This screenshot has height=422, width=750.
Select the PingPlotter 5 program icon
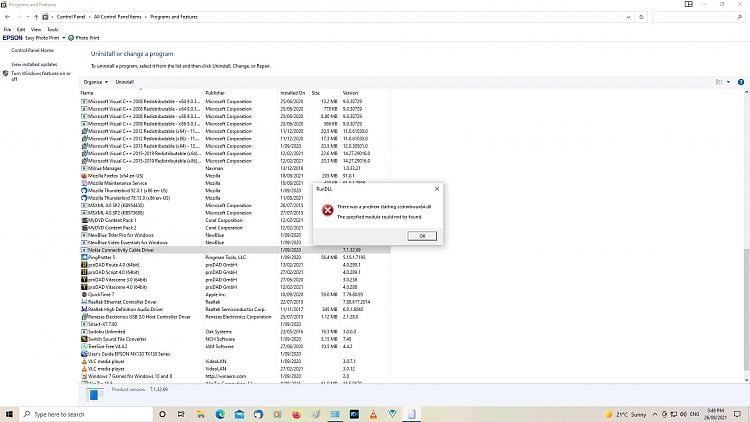(84, 257)
